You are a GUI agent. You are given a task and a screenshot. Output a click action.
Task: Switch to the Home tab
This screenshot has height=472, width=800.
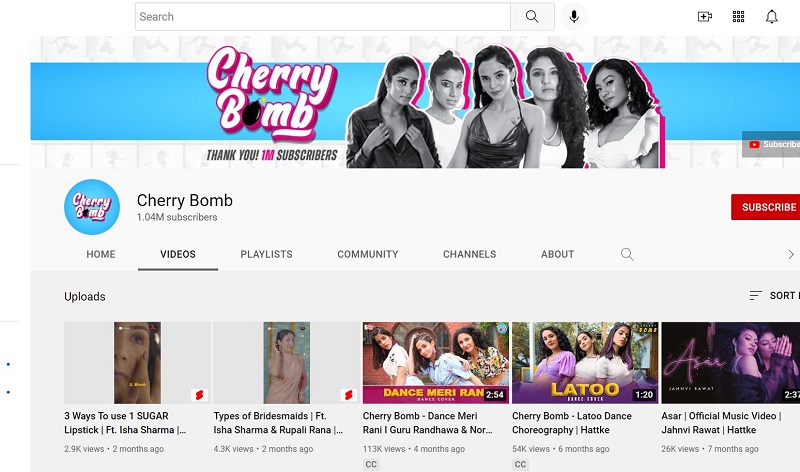(101, 254)
